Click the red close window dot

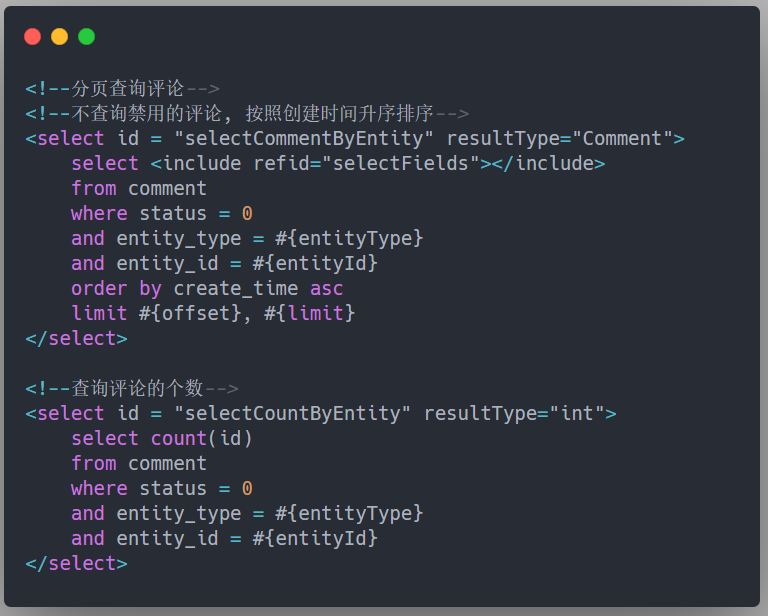click(32, 37)
